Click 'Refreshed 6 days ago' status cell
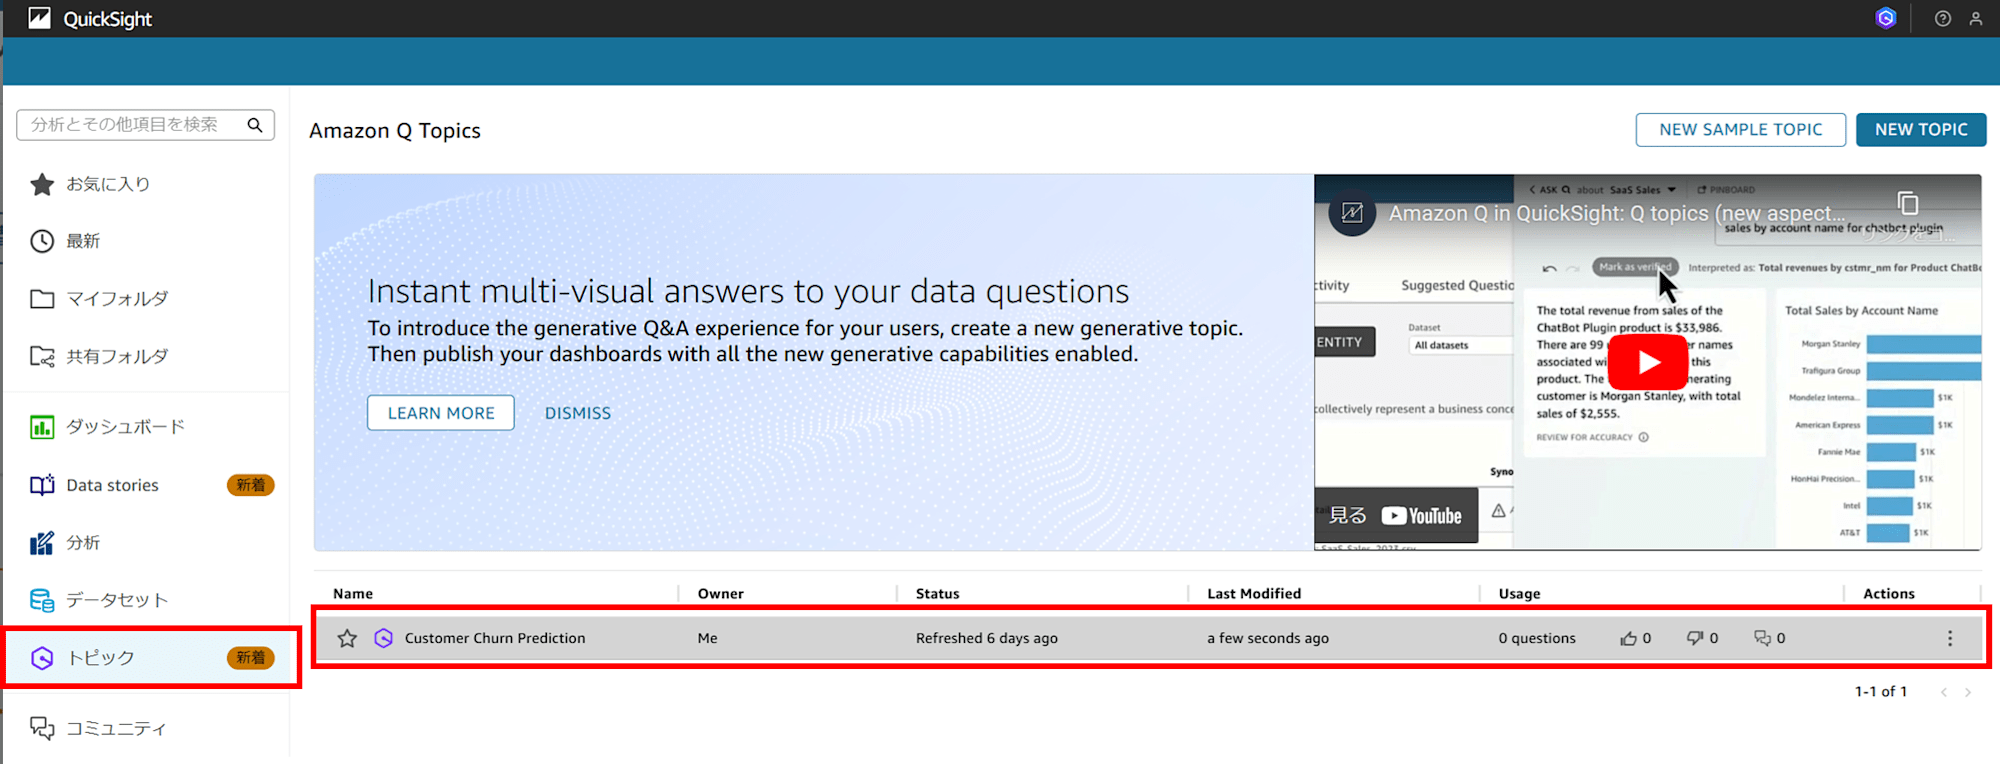This screenshot has width=2000, height=764. coord(987,638)
